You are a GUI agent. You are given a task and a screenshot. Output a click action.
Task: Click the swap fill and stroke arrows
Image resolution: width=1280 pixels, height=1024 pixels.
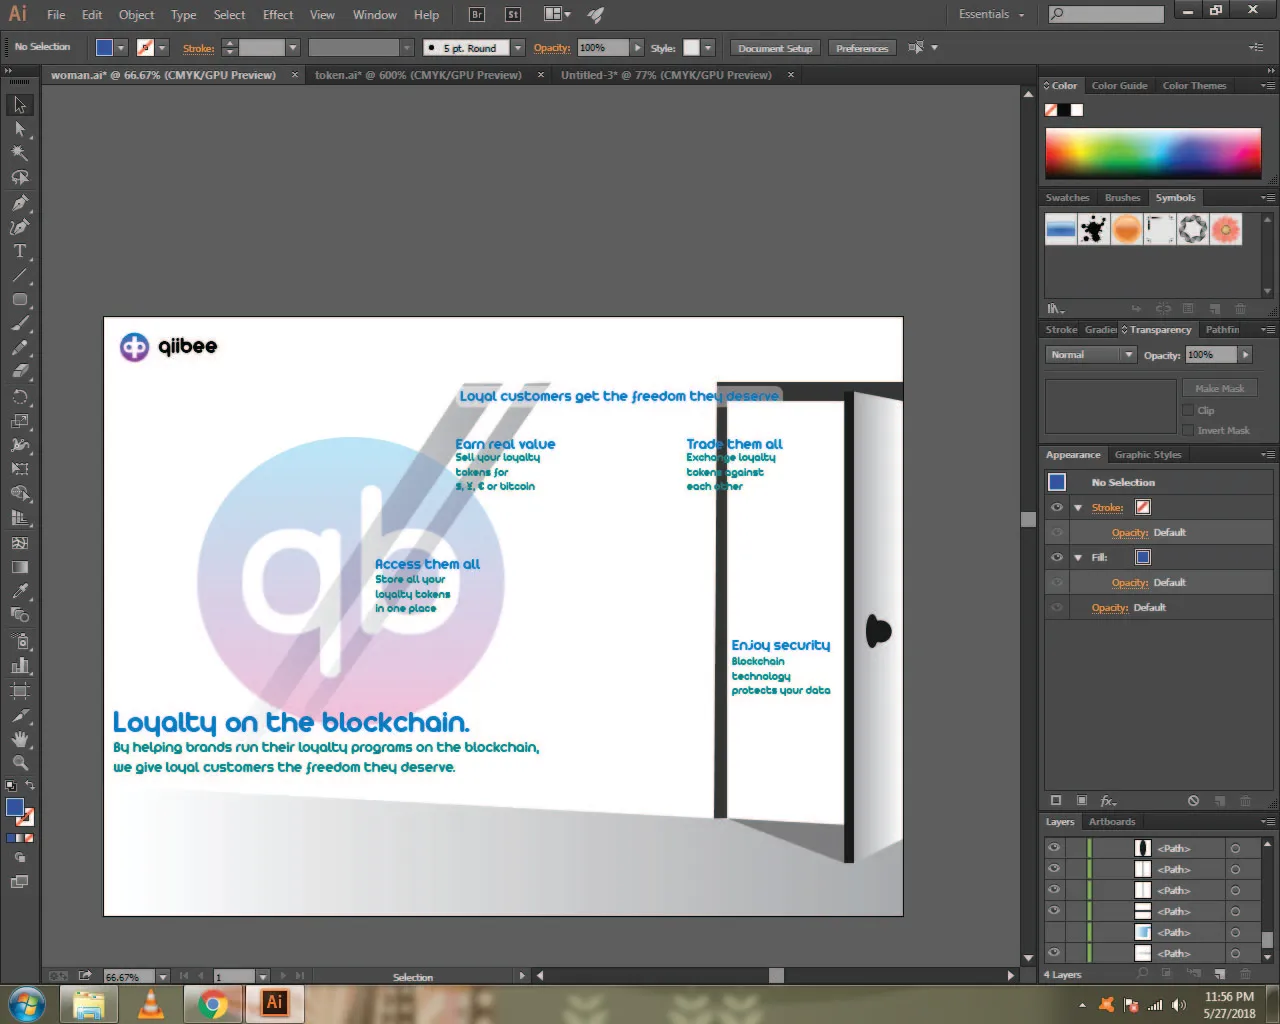pos(30,786)
